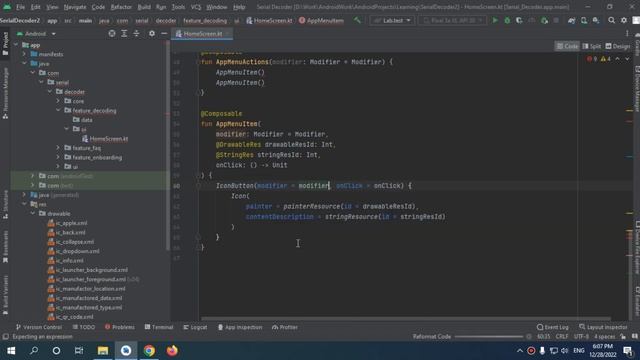Open the File menu
The width and height of the screenshot is (640, 360).
pos(20,7)
